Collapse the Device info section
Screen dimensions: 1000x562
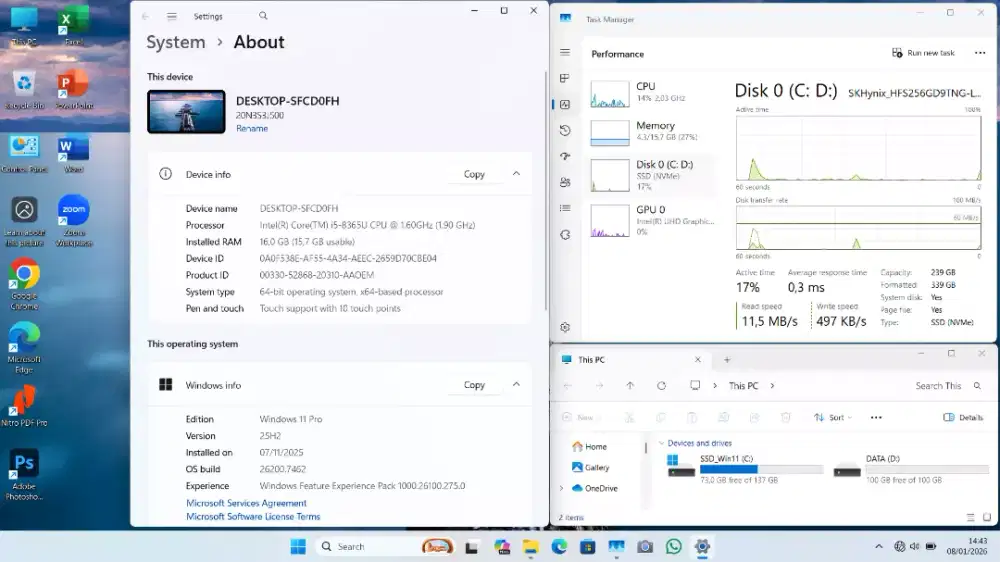point(516,174)
